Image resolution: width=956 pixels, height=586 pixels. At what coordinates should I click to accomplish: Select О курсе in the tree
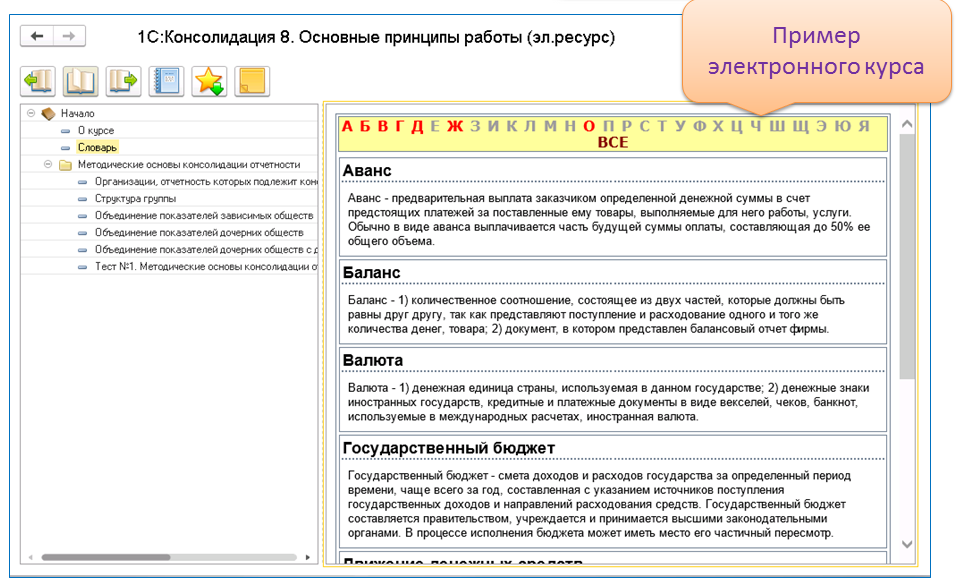coord(96,130)
